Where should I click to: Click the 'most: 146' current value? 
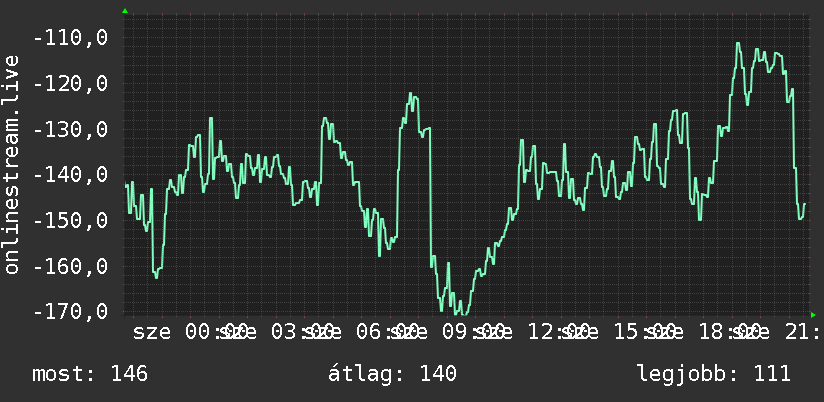click(90, 374)
